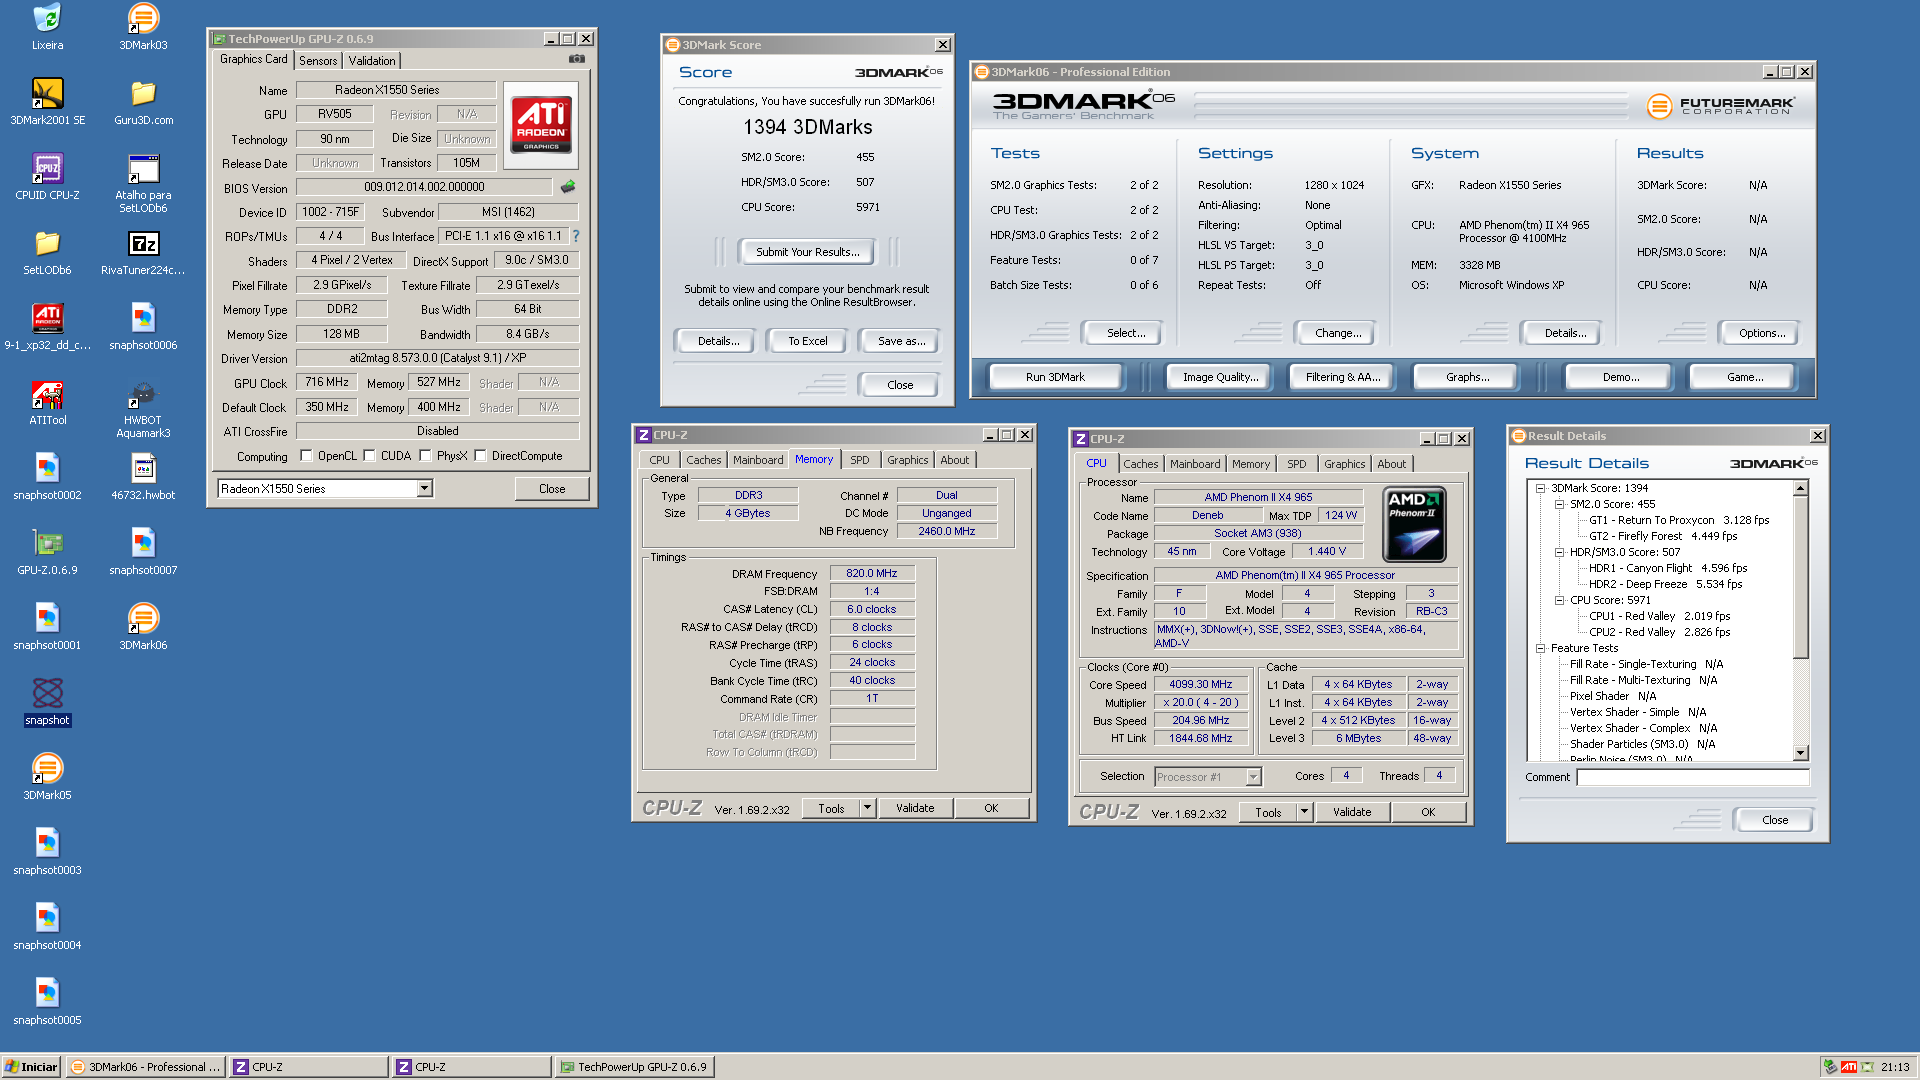
Task: Click the Run 3DMark button
Action: [1055, 377]
